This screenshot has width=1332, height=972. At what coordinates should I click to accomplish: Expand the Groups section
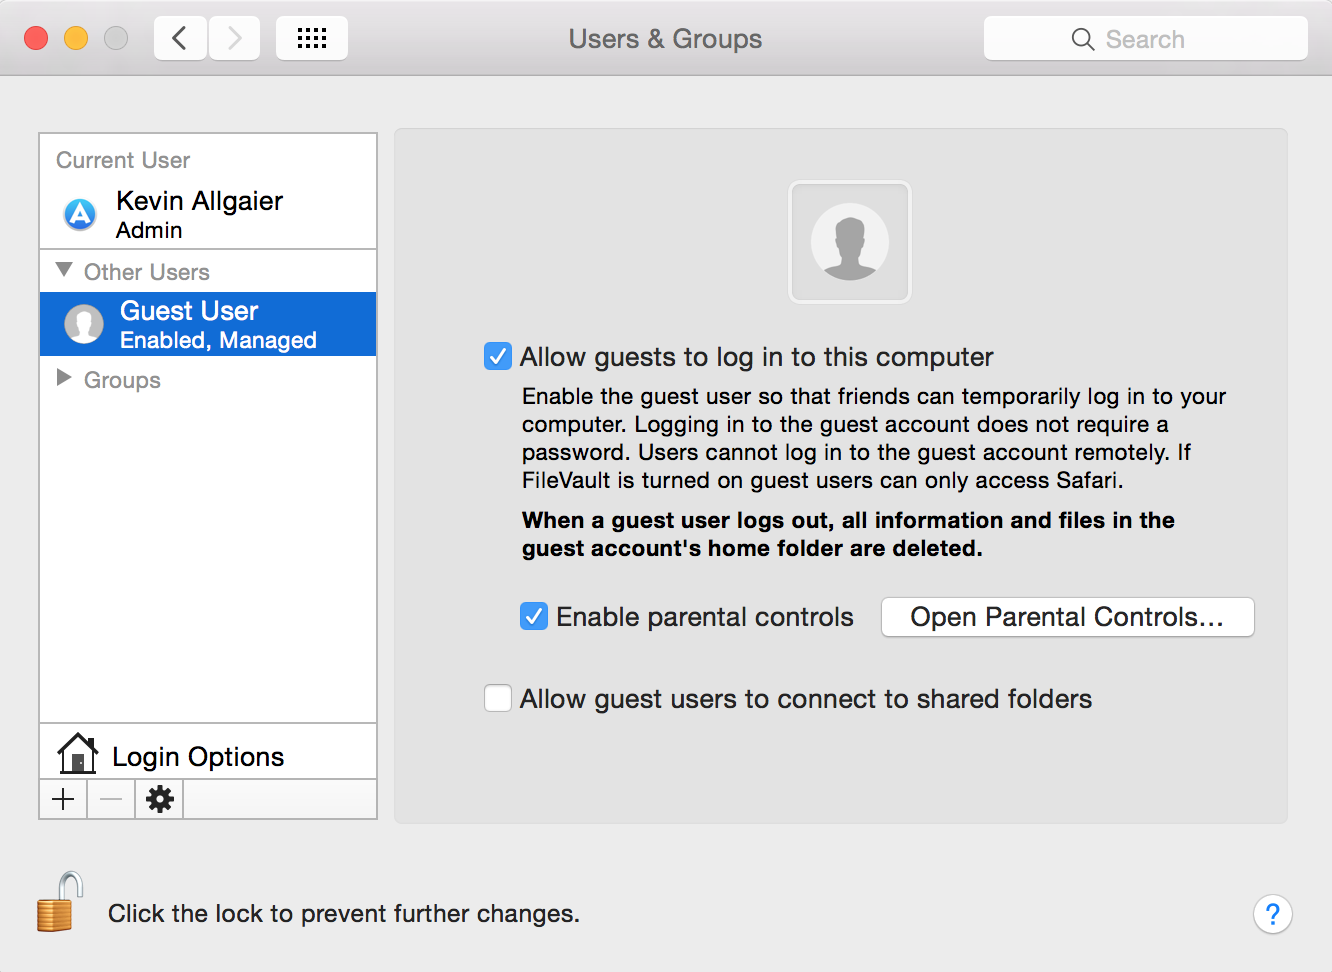[64, 378]
